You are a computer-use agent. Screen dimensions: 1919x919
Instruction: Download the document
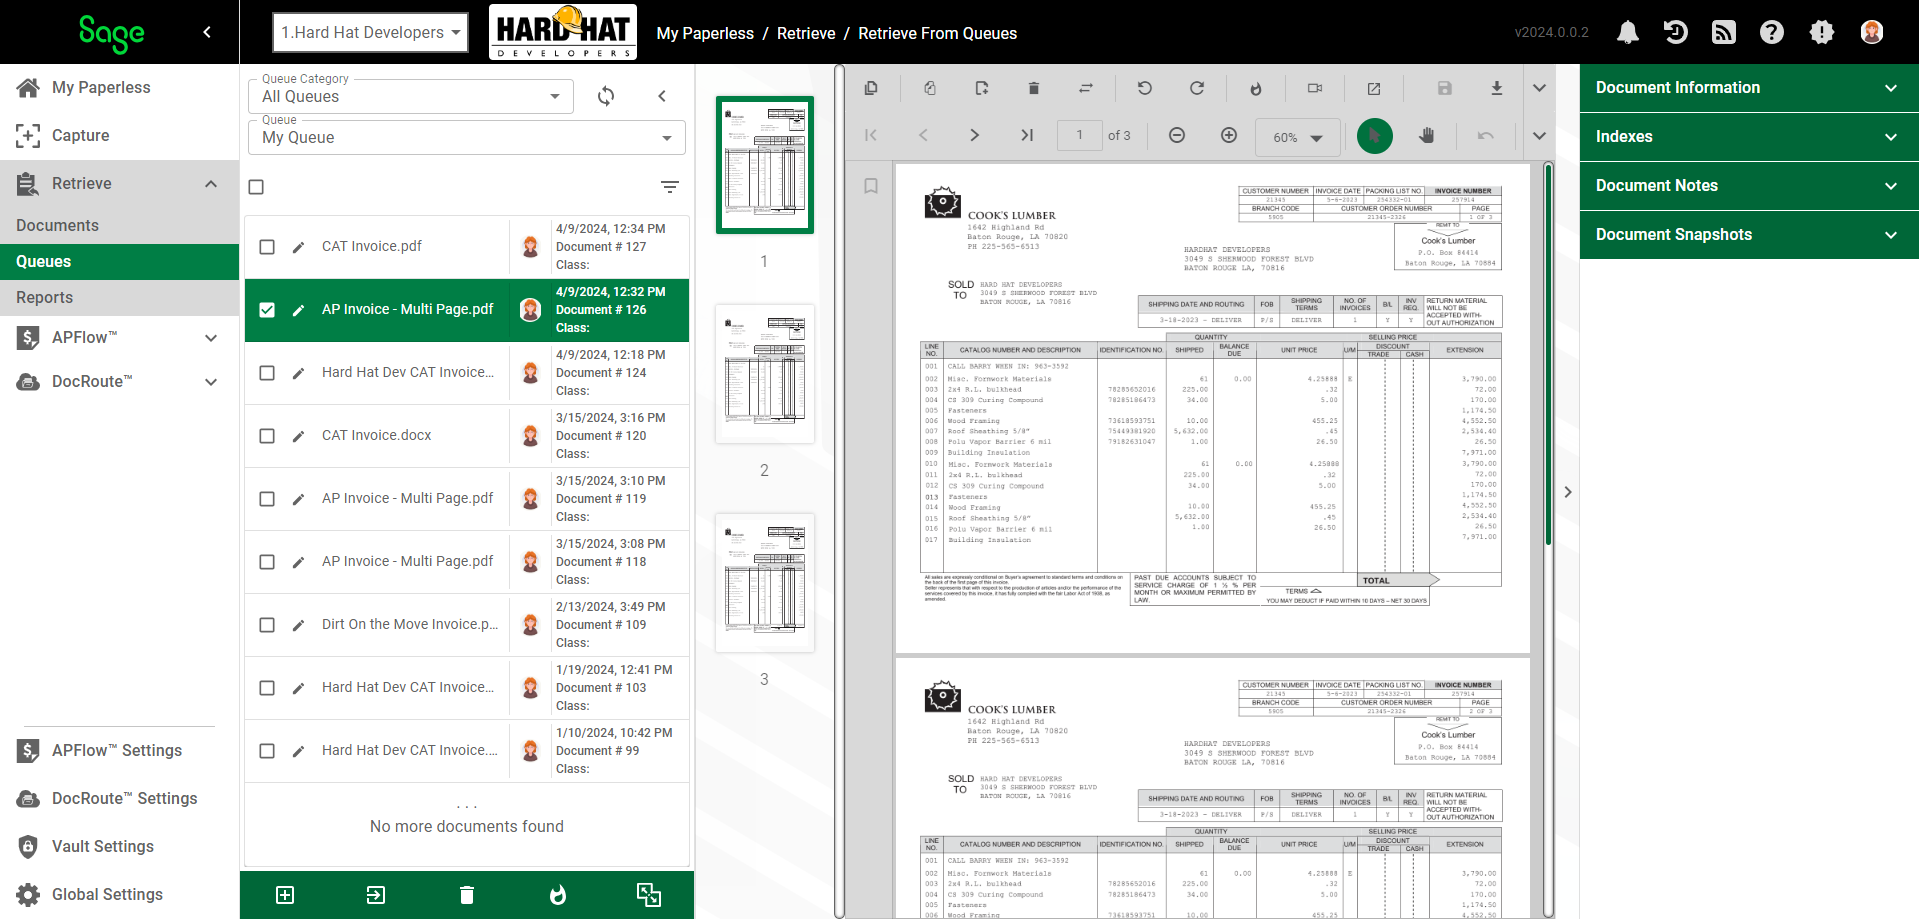[x=1497, y=88]
